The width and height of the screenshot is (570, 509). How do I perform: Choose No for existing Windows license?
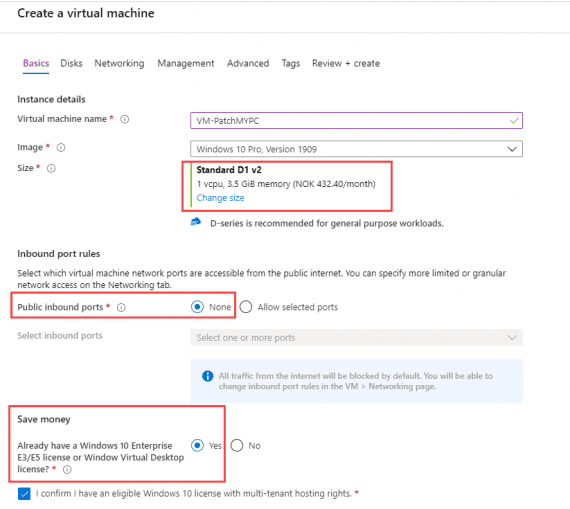coord(237,445)
